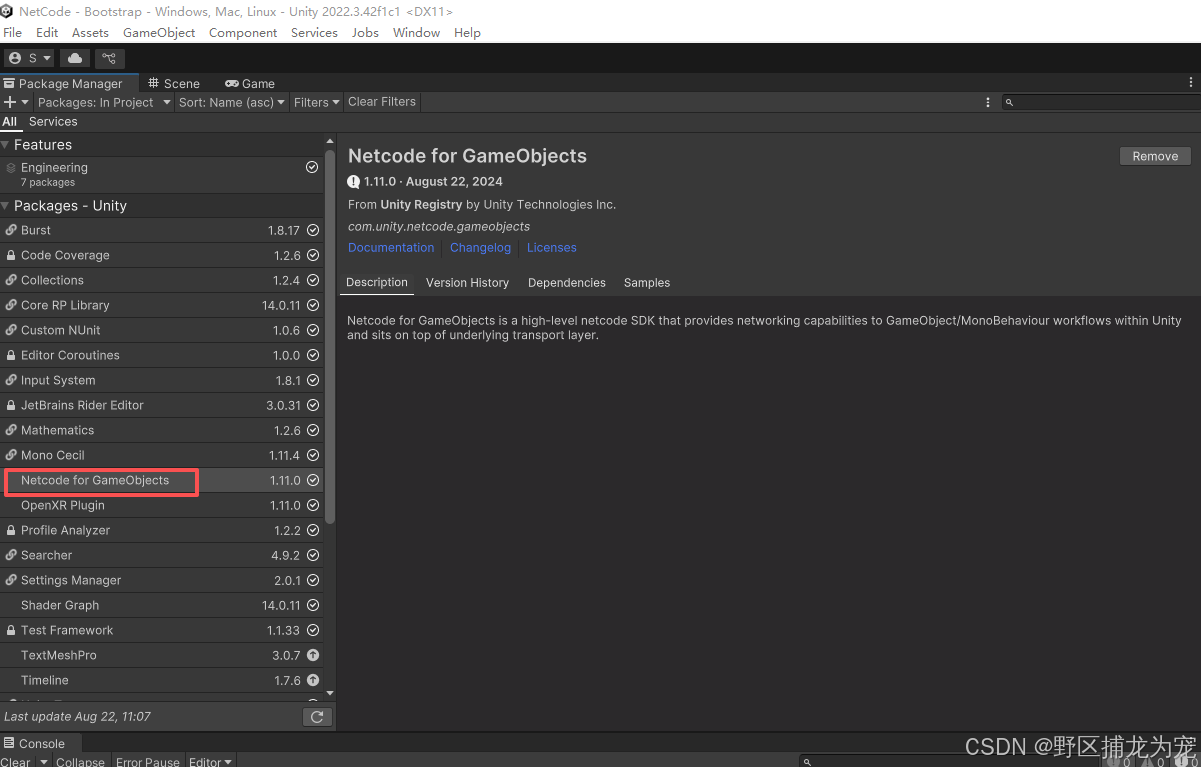This screenshot has width=1201, height=767.
Task: Click the Editor Coroutines lock icon
Action: click(x=11, y=355)
